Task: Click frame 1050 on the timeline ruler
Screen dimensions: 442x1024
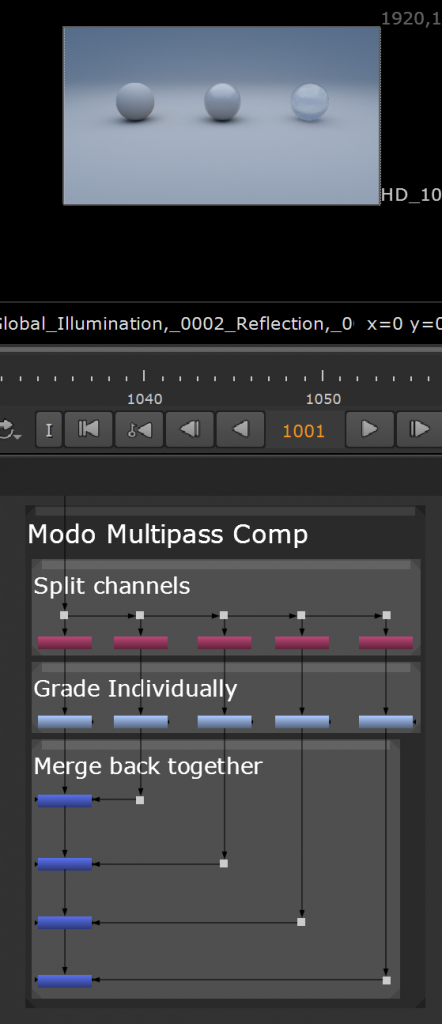Action: [323, 376]
